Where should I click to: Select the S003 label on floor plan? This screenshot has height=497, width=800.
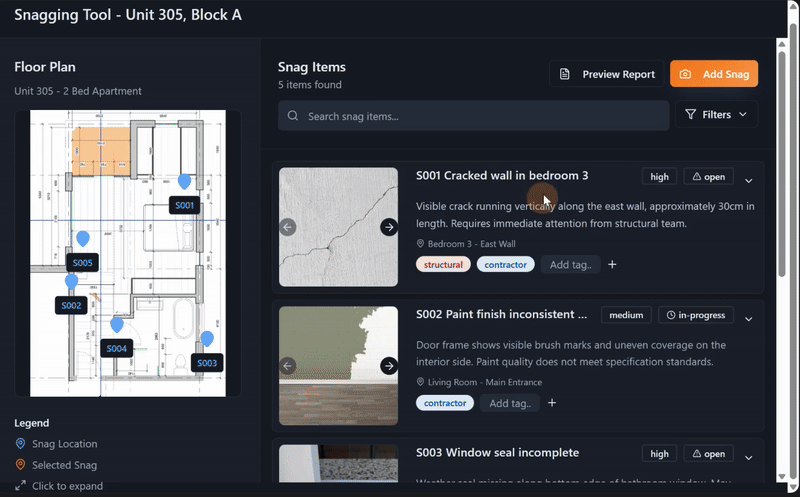(x=207, y=363)
